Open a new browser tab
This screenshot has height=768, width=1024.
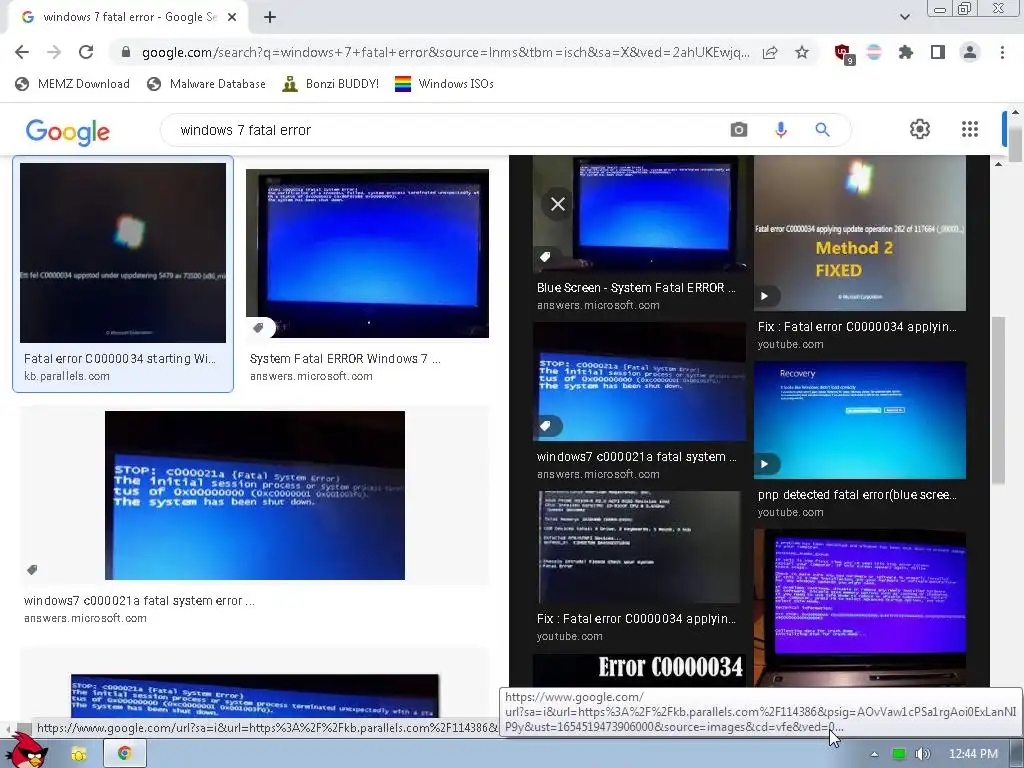pyautogui.click(x=270, y=17)
